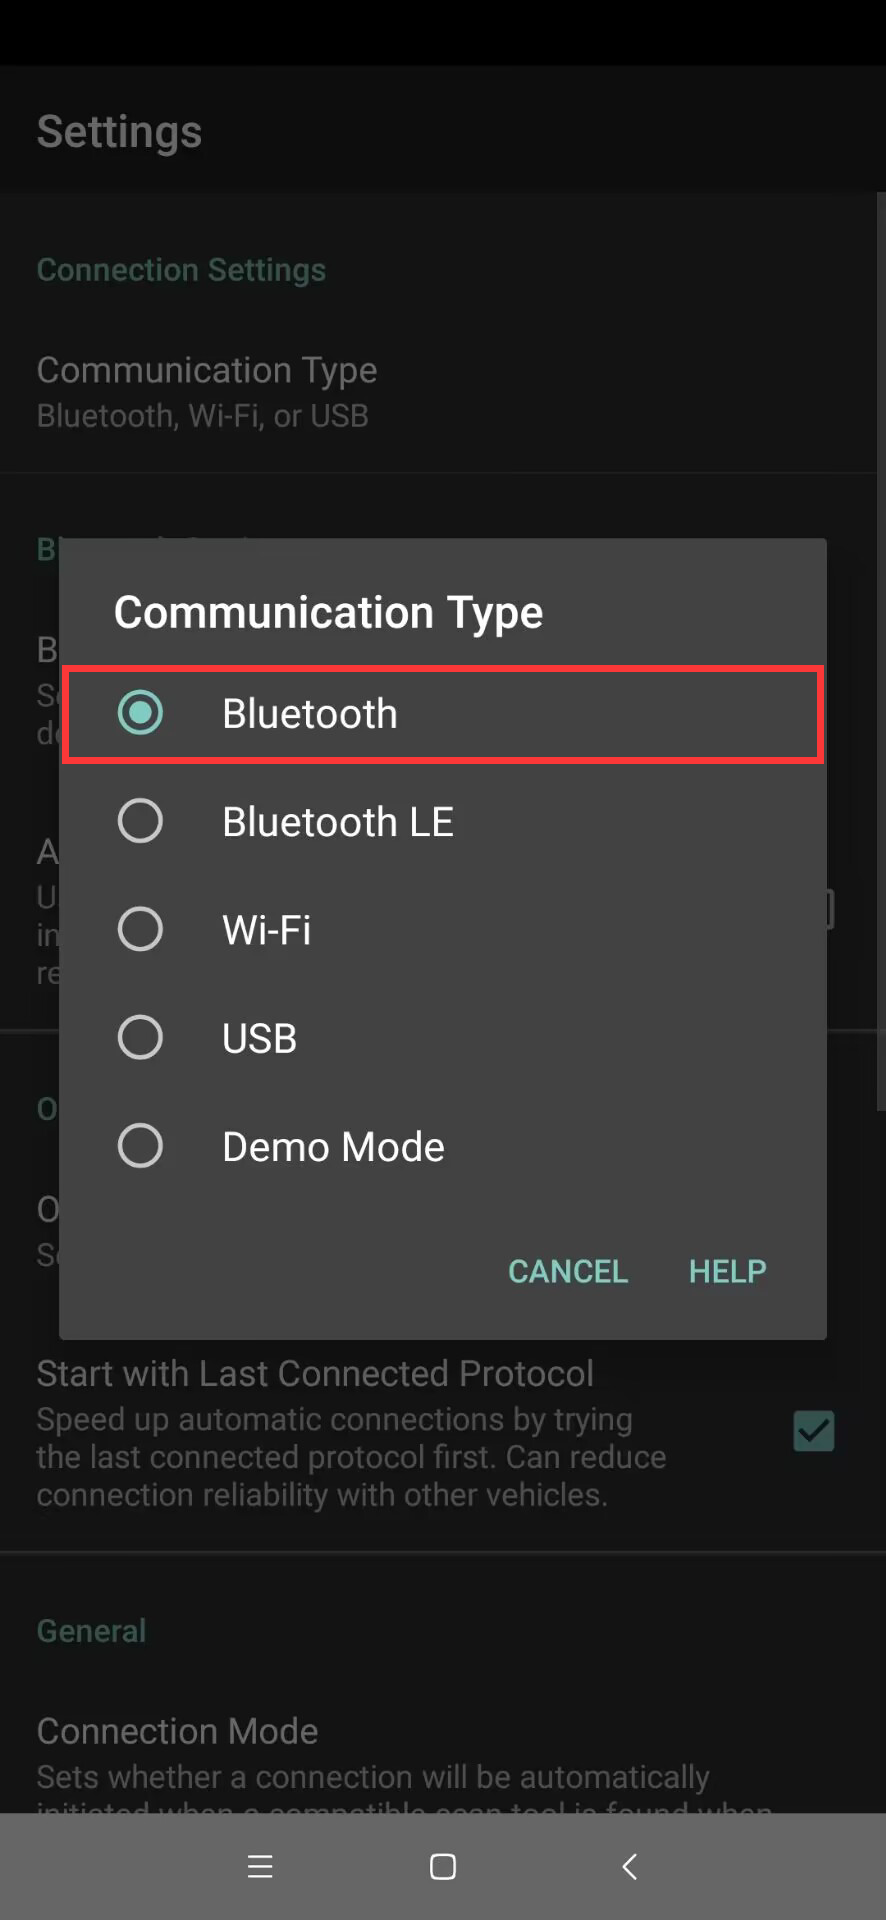Click the Communication Type dialog title
This screenshot has height=1920, width=886.
coord(328,612)
